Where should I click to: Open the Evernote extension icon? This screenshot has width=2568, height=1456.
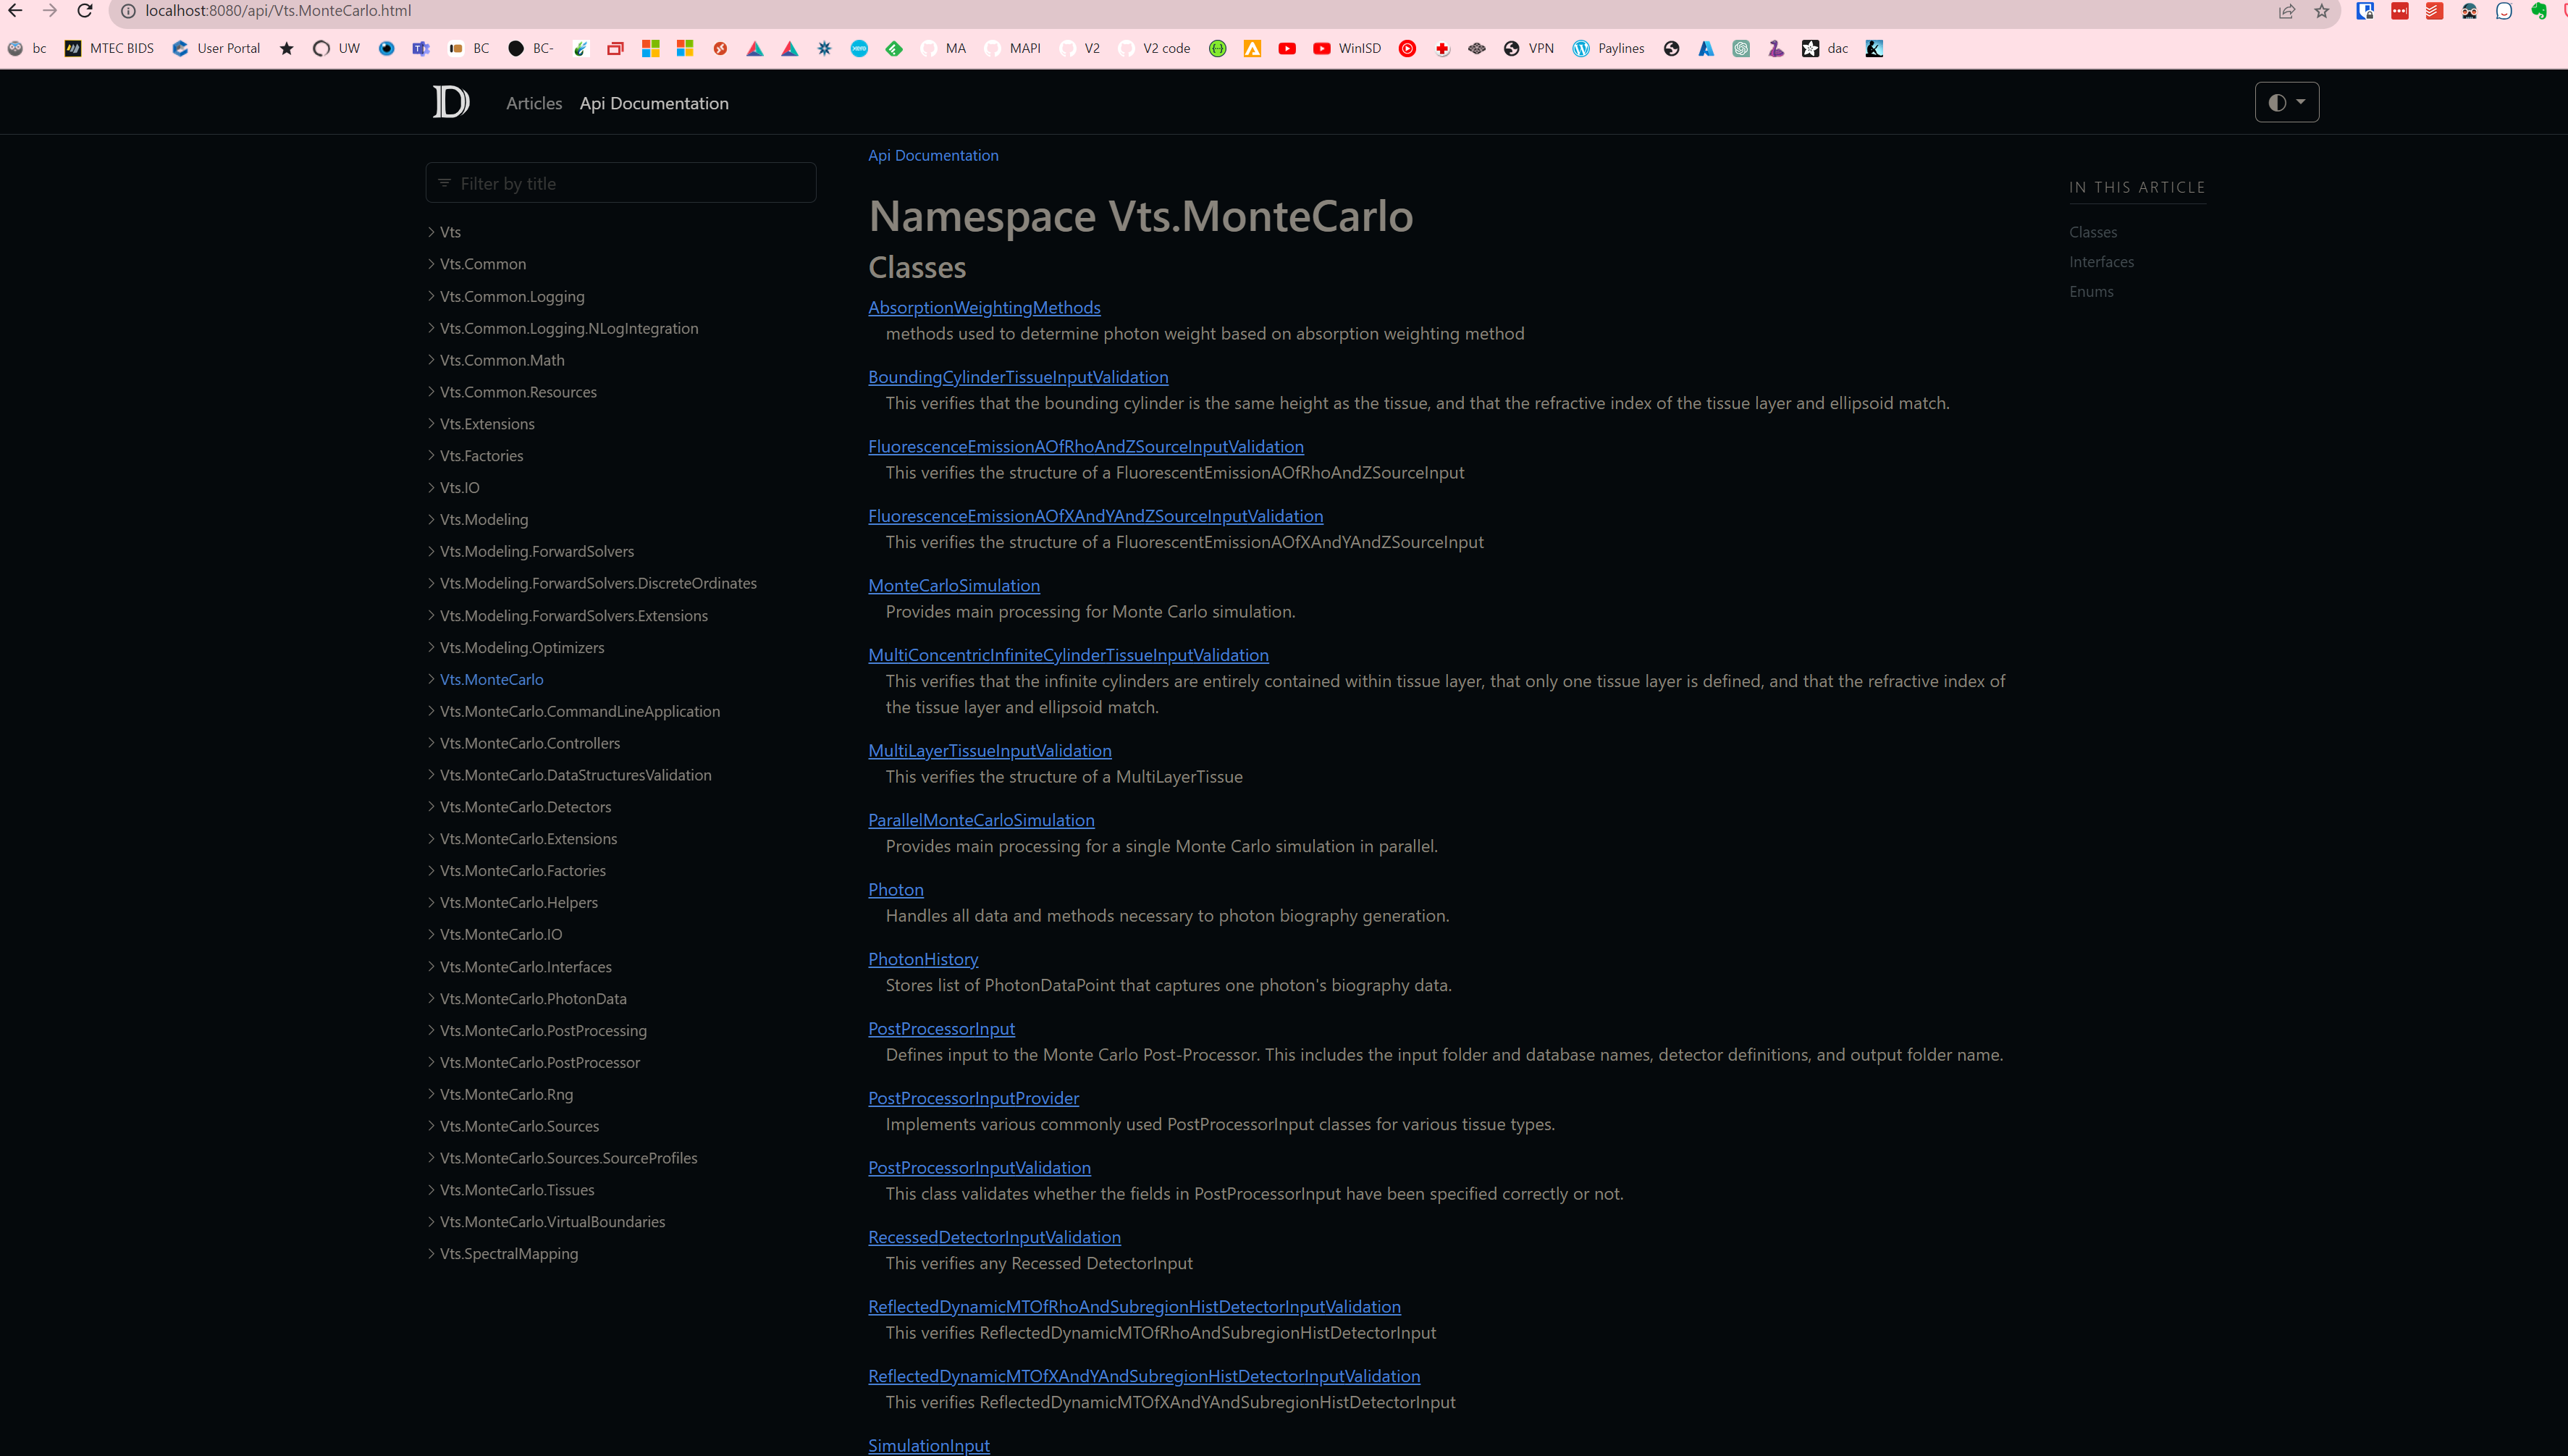tap(2540, 11)
